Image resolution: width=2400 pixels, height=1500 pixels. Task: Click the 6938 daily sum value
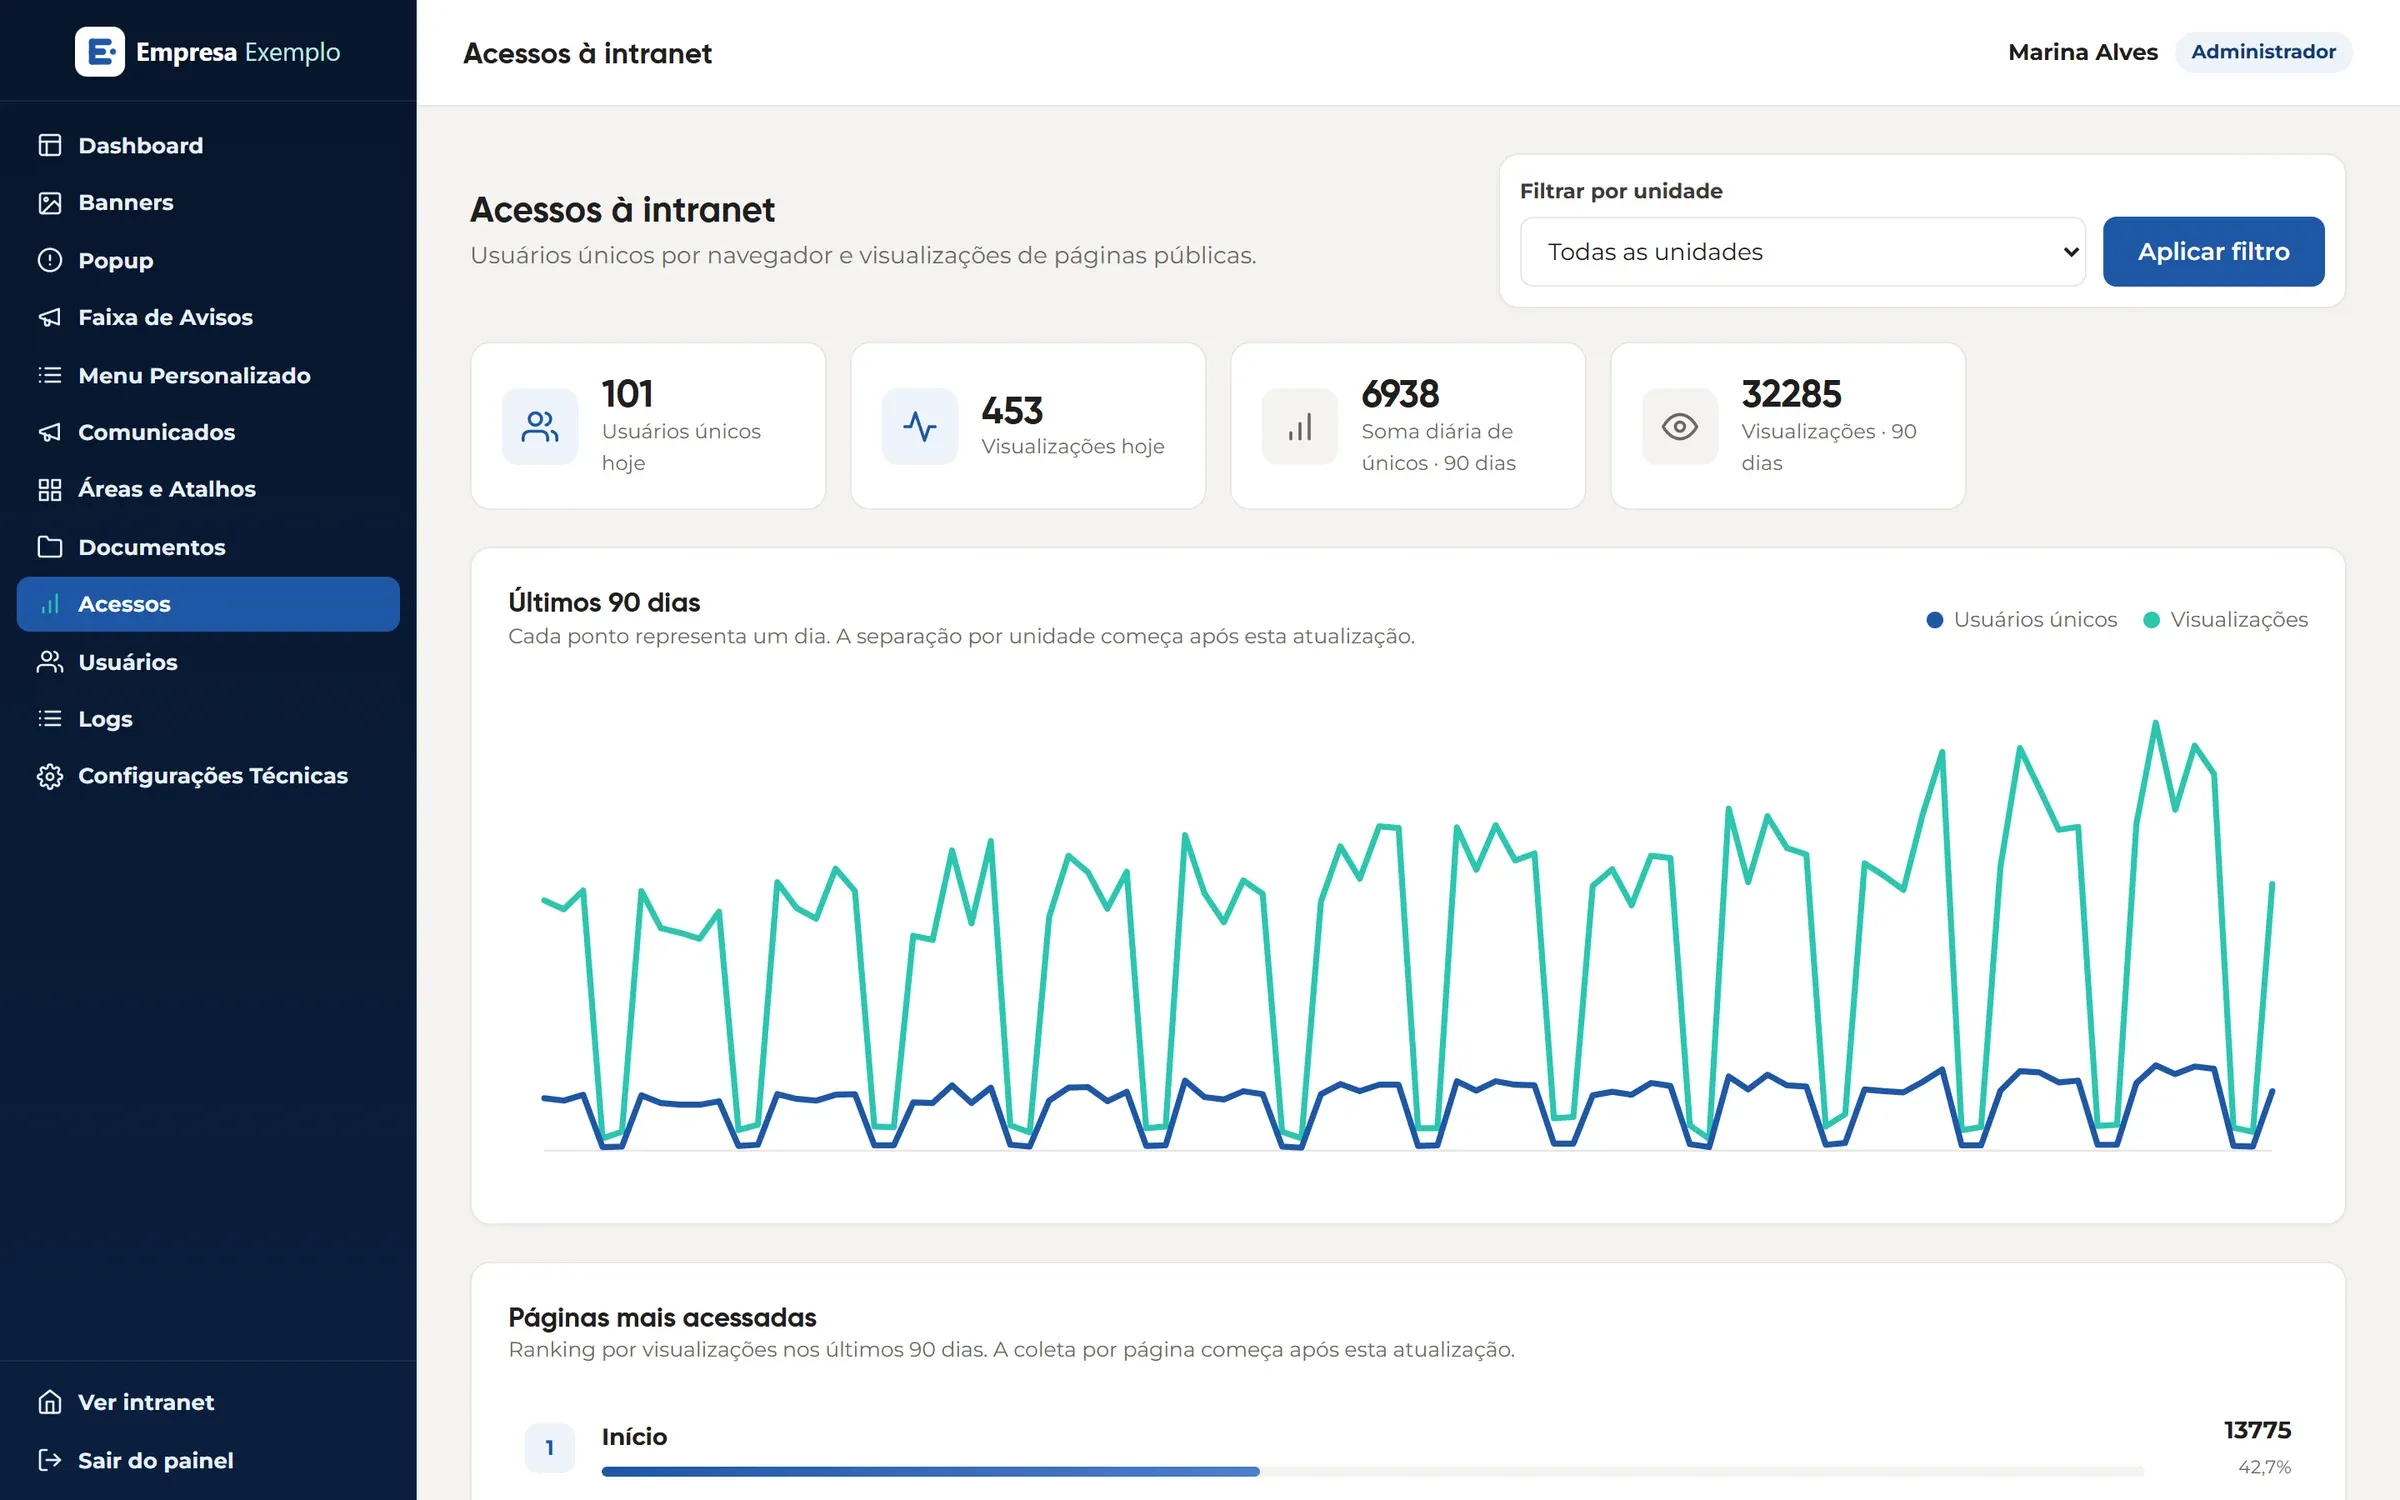(1400, 394)
